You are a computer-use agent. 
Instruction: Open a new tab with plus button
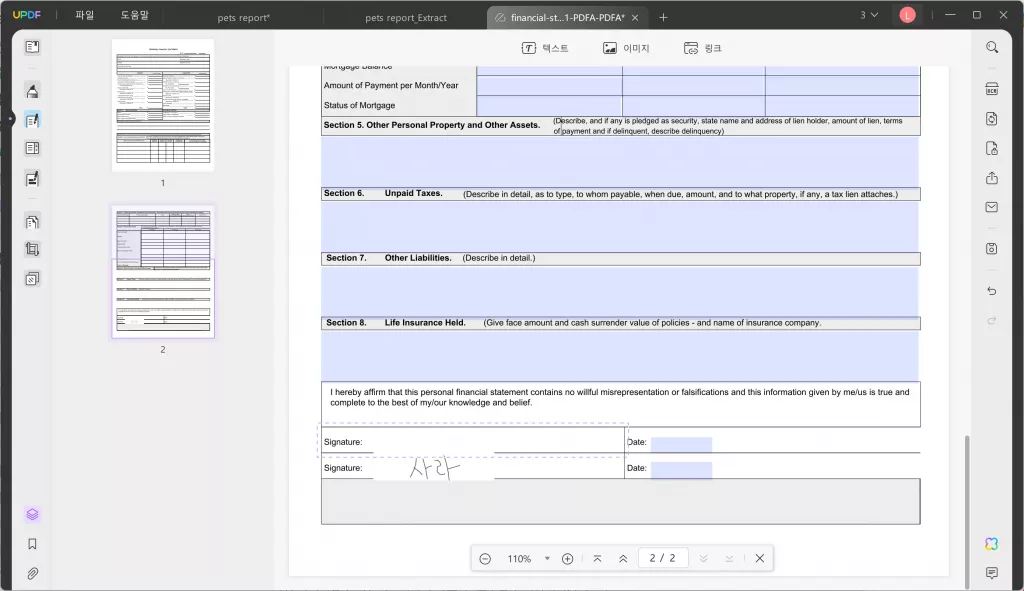(664, 18)
